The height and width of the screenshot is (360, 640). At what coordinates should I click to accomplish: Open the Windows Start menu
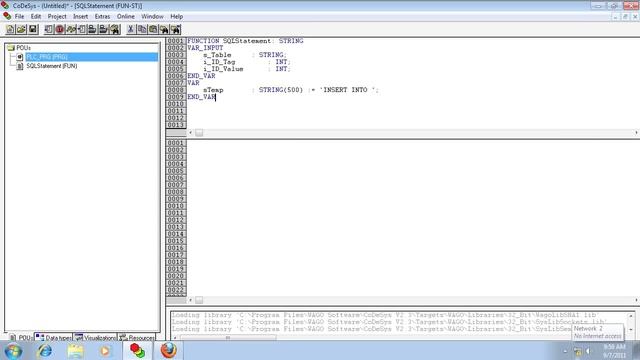click(x=13, y=351)
